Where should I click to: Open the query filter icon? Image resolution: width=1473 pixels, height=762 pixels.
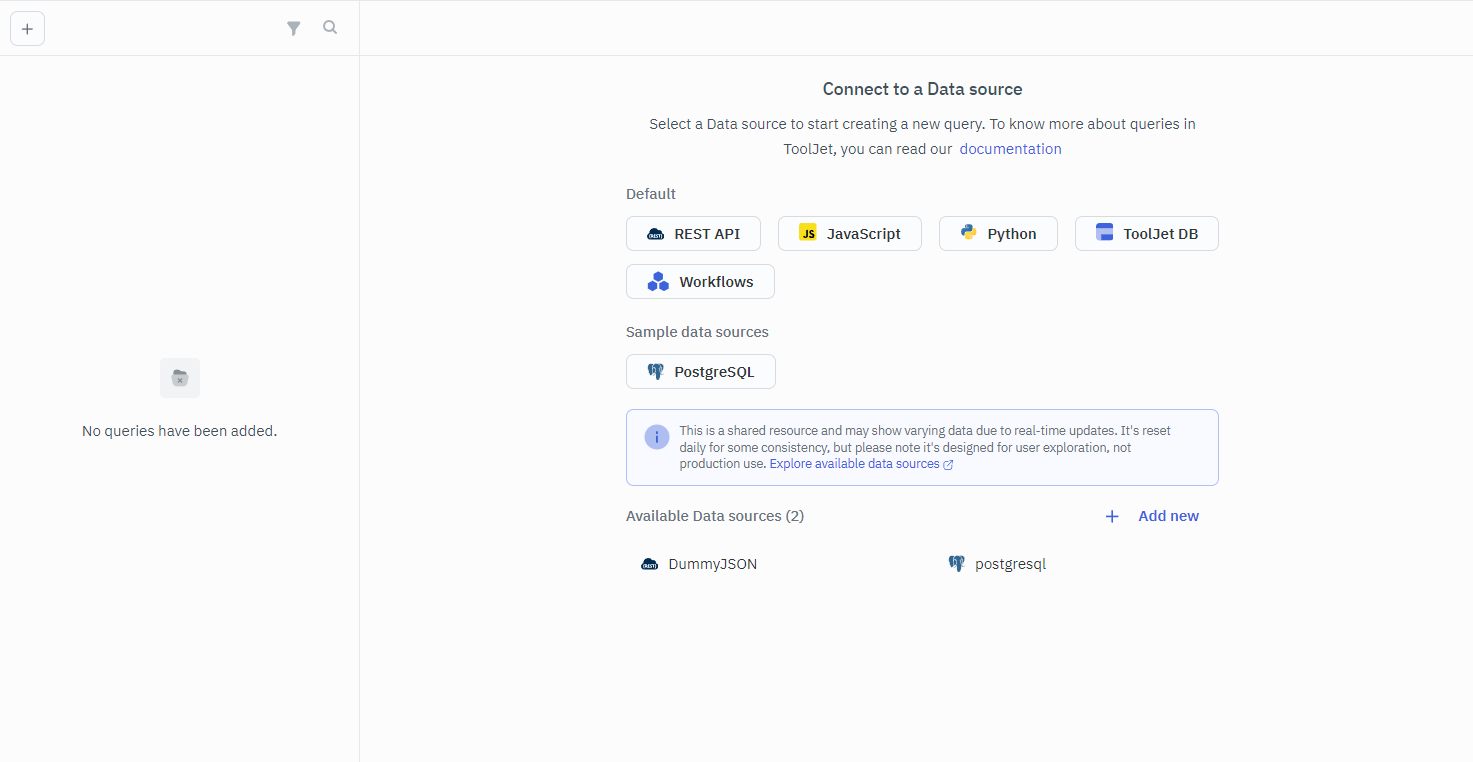[x=293, y=29]
